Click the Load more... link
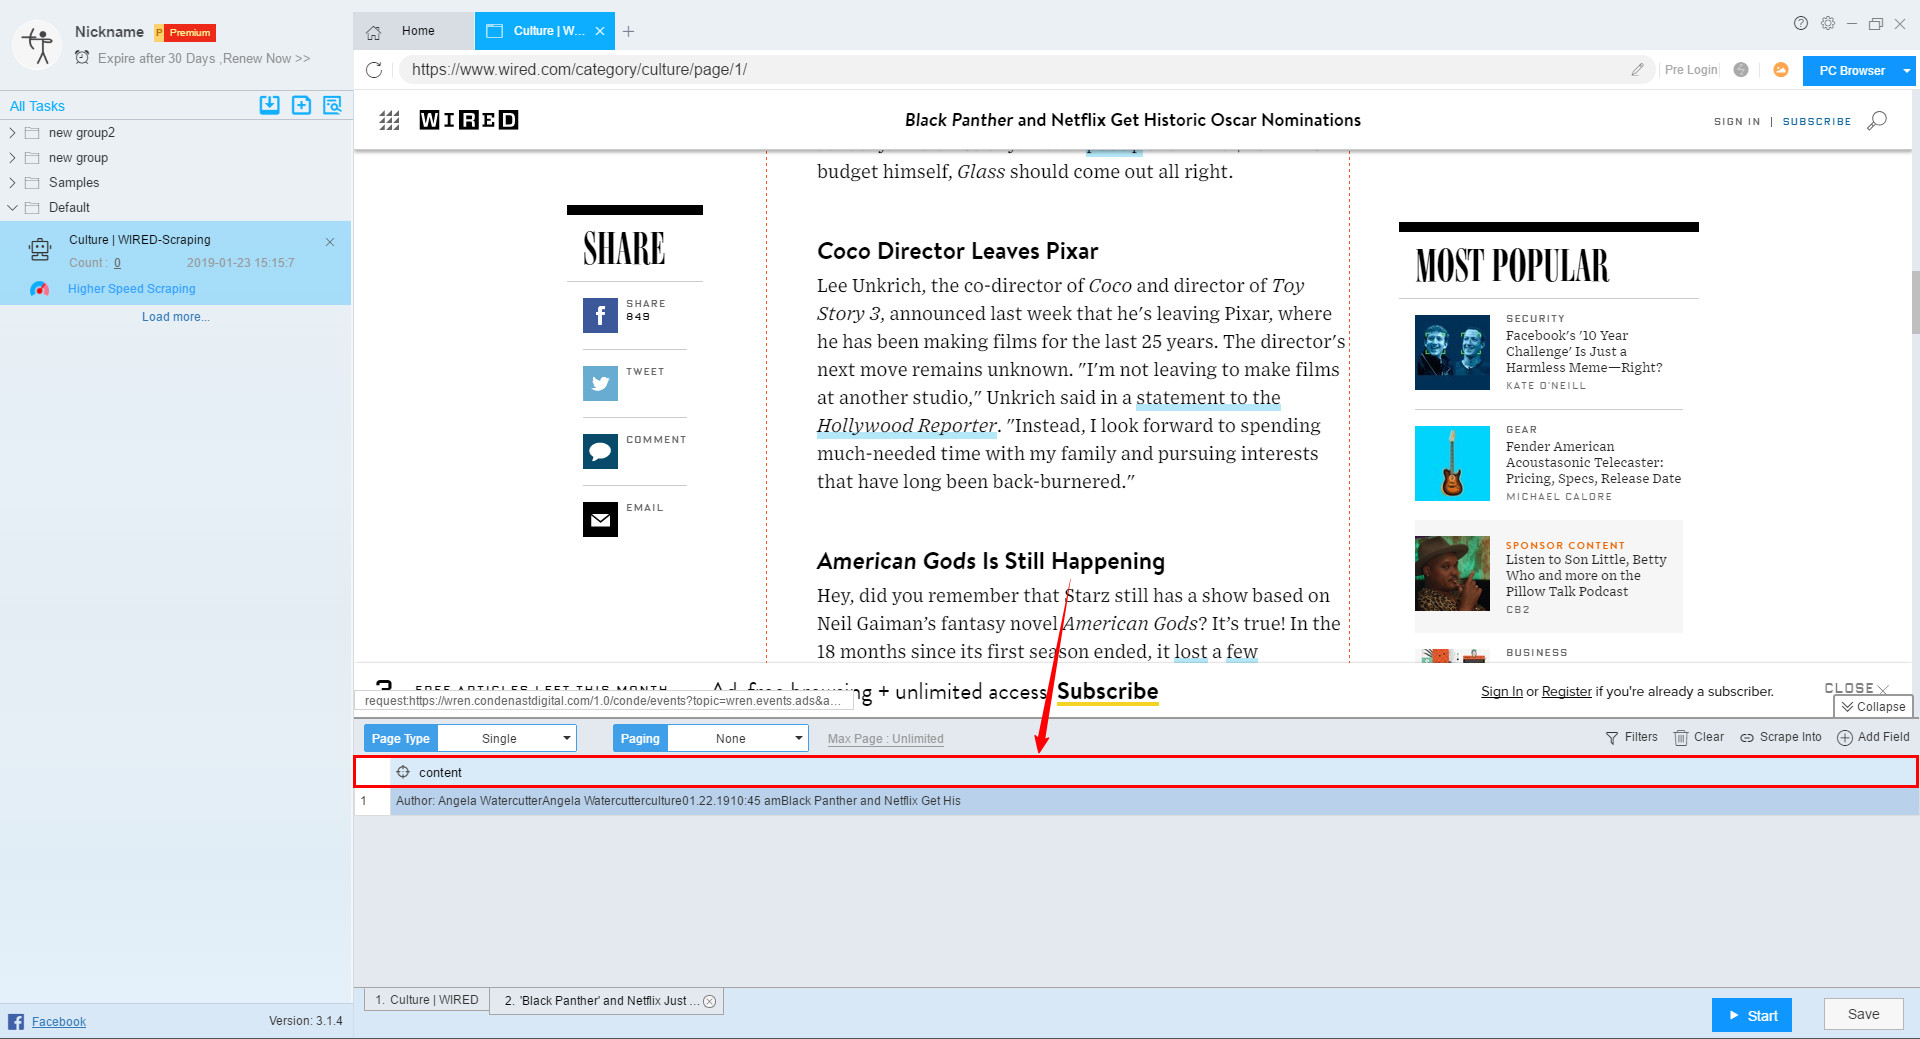 [x=176, y=317]
